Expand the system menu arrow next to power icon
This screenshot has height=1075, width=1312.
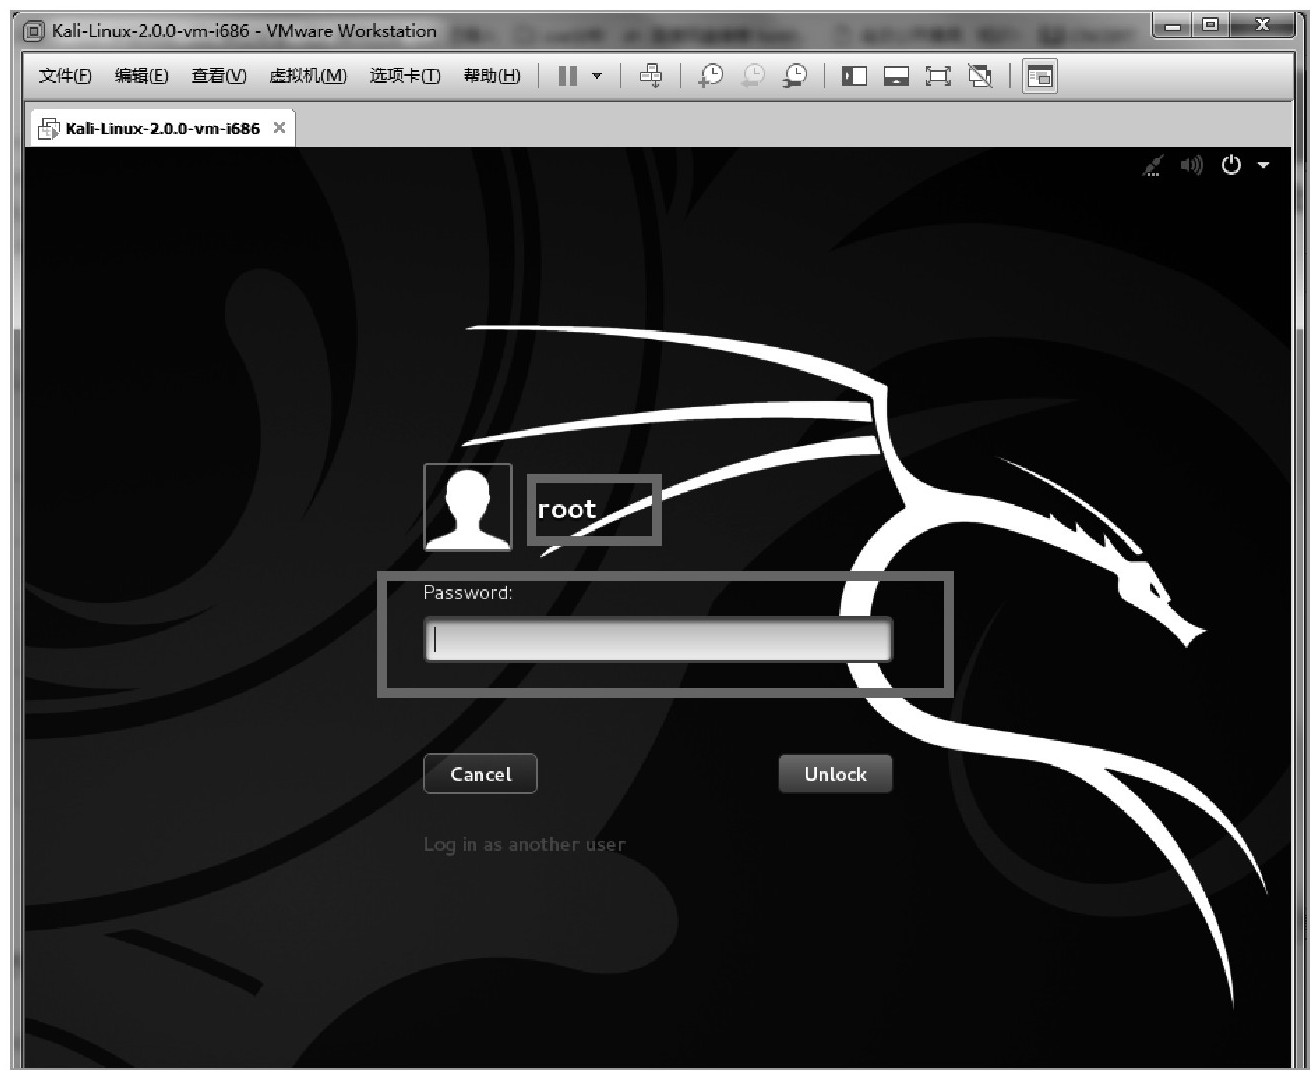tap(1263, 165)
